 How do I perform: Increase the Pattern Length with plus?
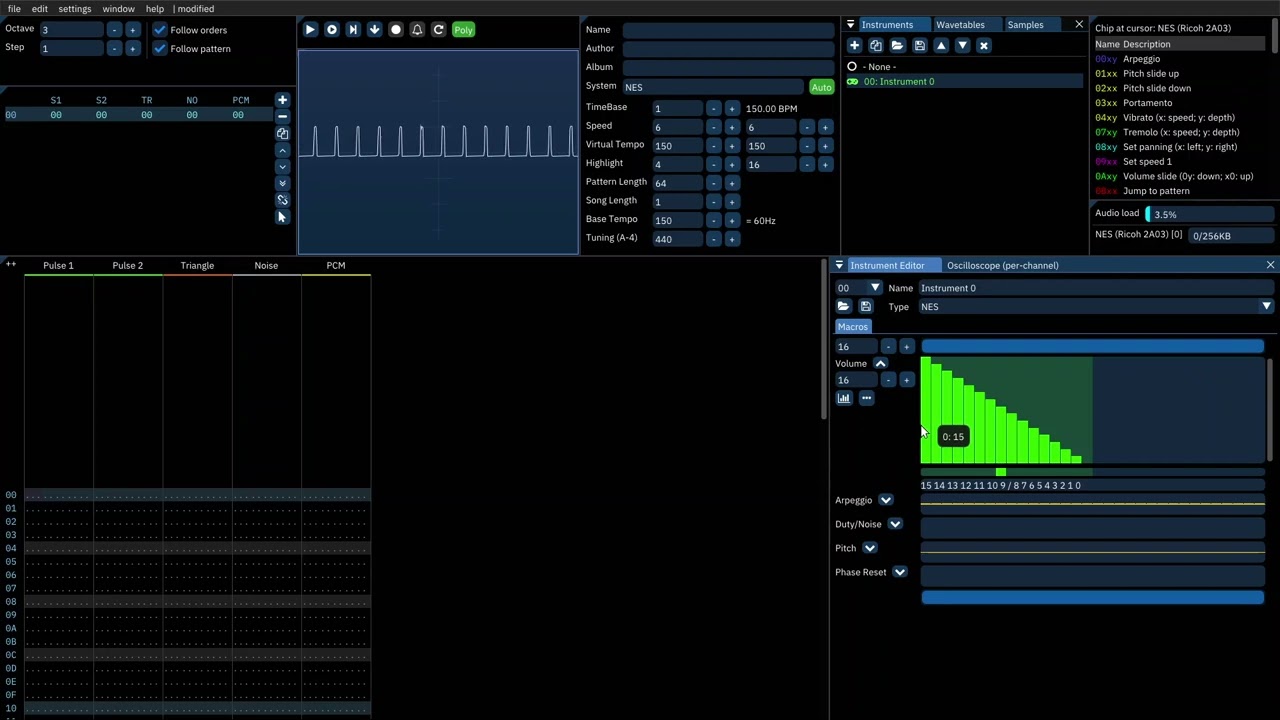click(732, 183)
